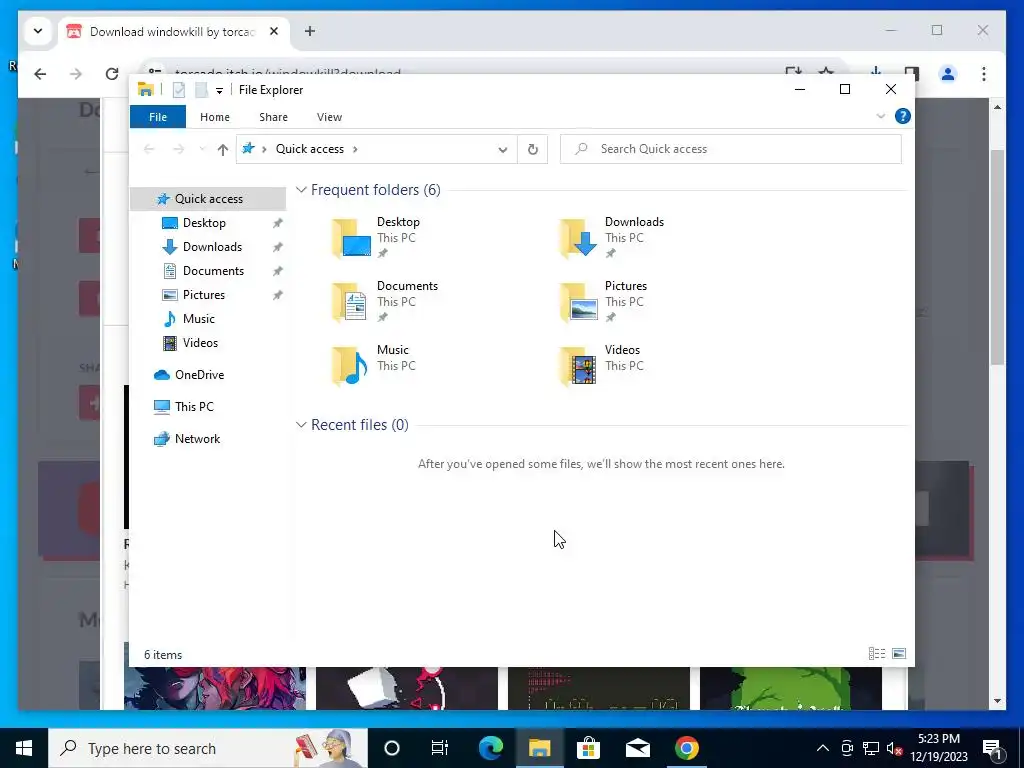The width and height of the screenshot is (1024, 768).
Task: Expand the ribbon with the chevron
Action: coord(880,116)
